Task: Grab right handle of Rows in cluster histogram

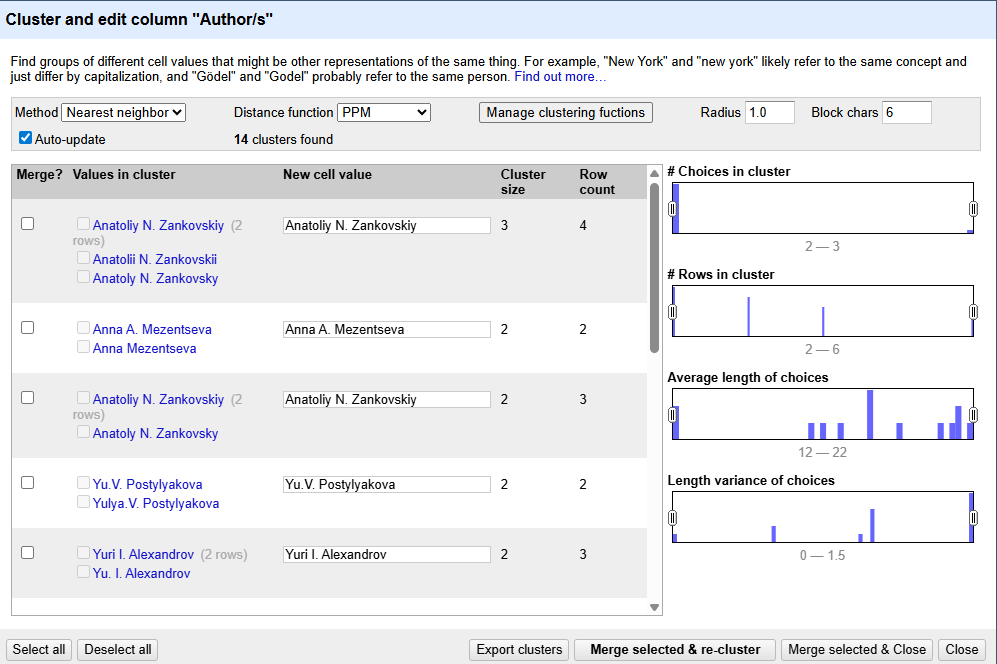Action: [973, 312]
